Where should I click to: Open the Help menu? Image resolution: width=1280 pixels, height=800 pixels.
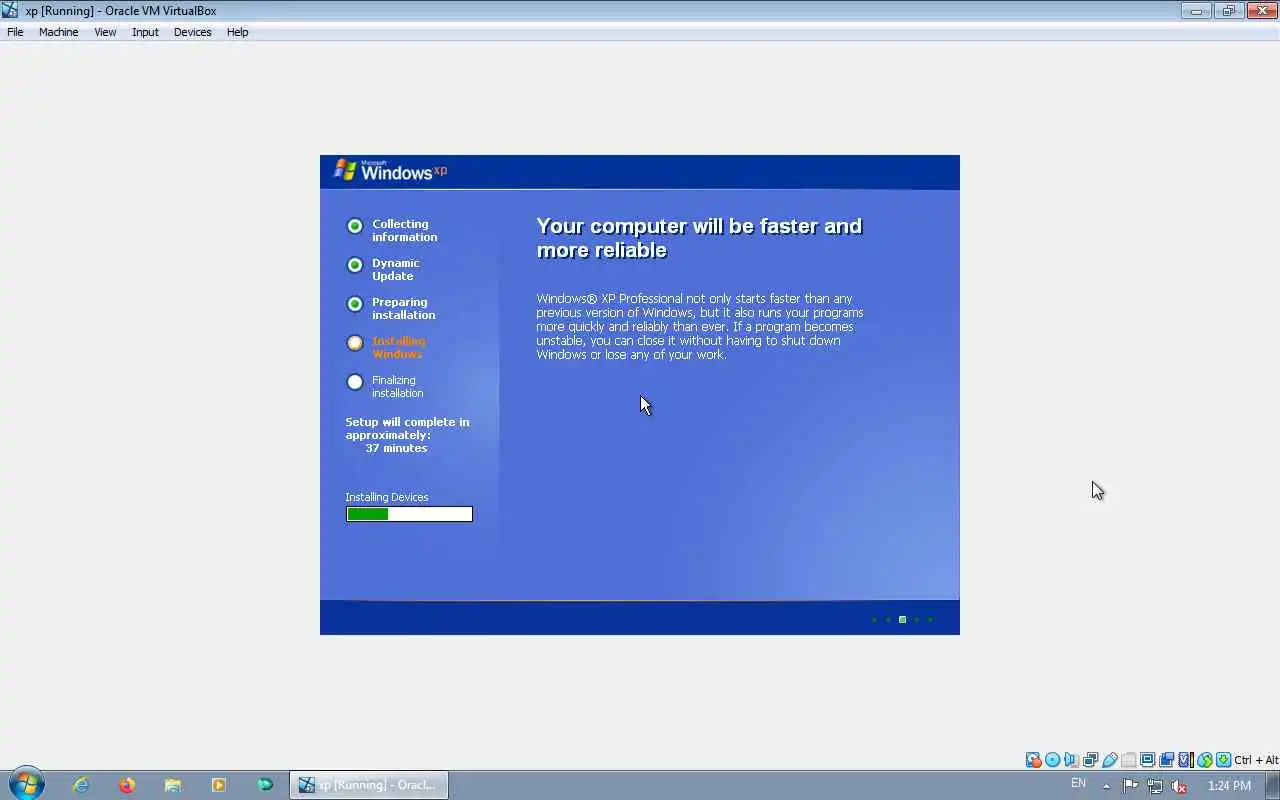(237, 32)
